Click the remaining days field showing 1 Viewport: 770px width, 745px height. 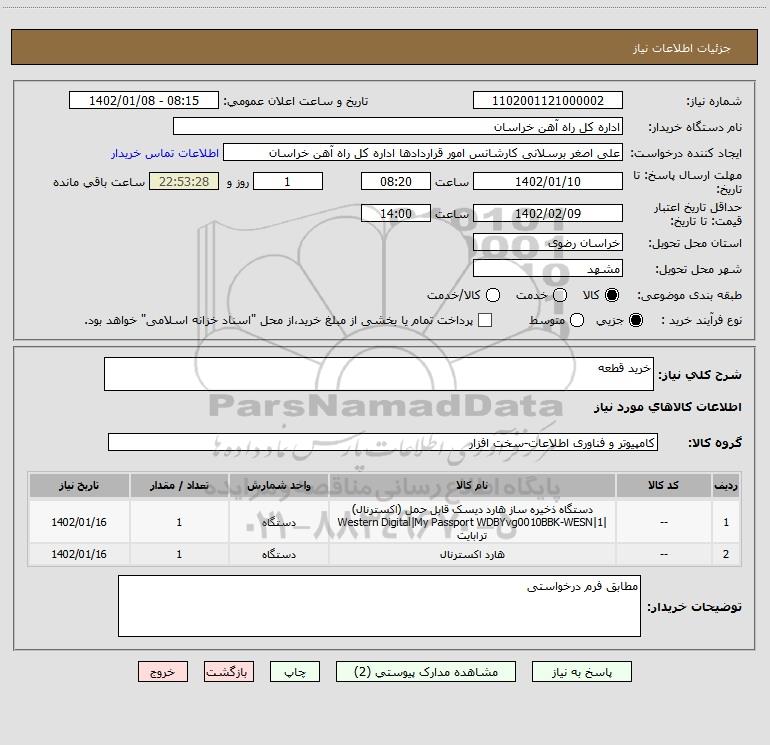(288, 181)
